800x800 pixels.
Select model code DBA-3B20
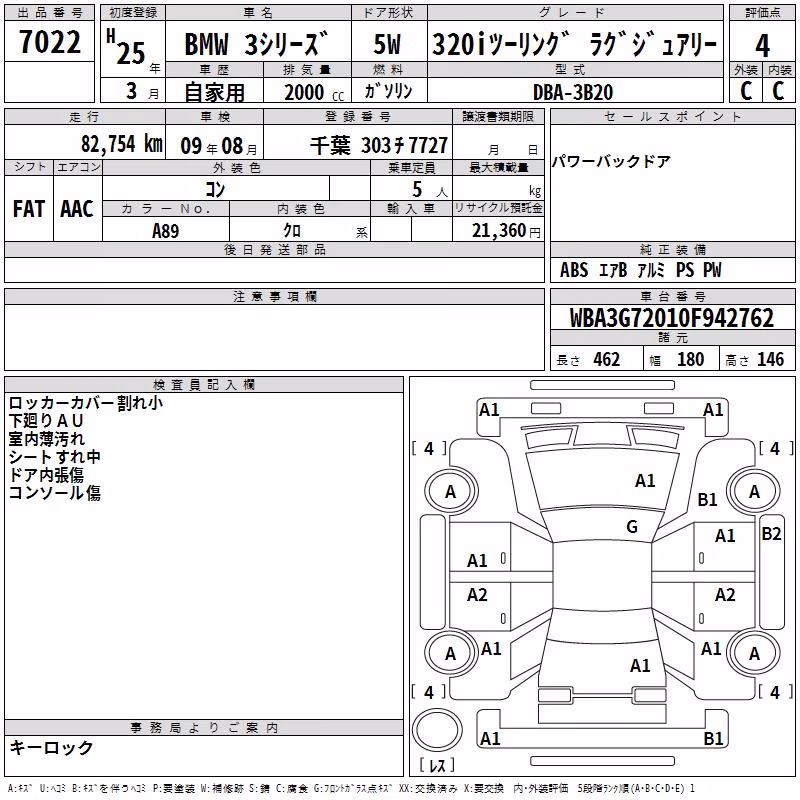tap(573, 92)
